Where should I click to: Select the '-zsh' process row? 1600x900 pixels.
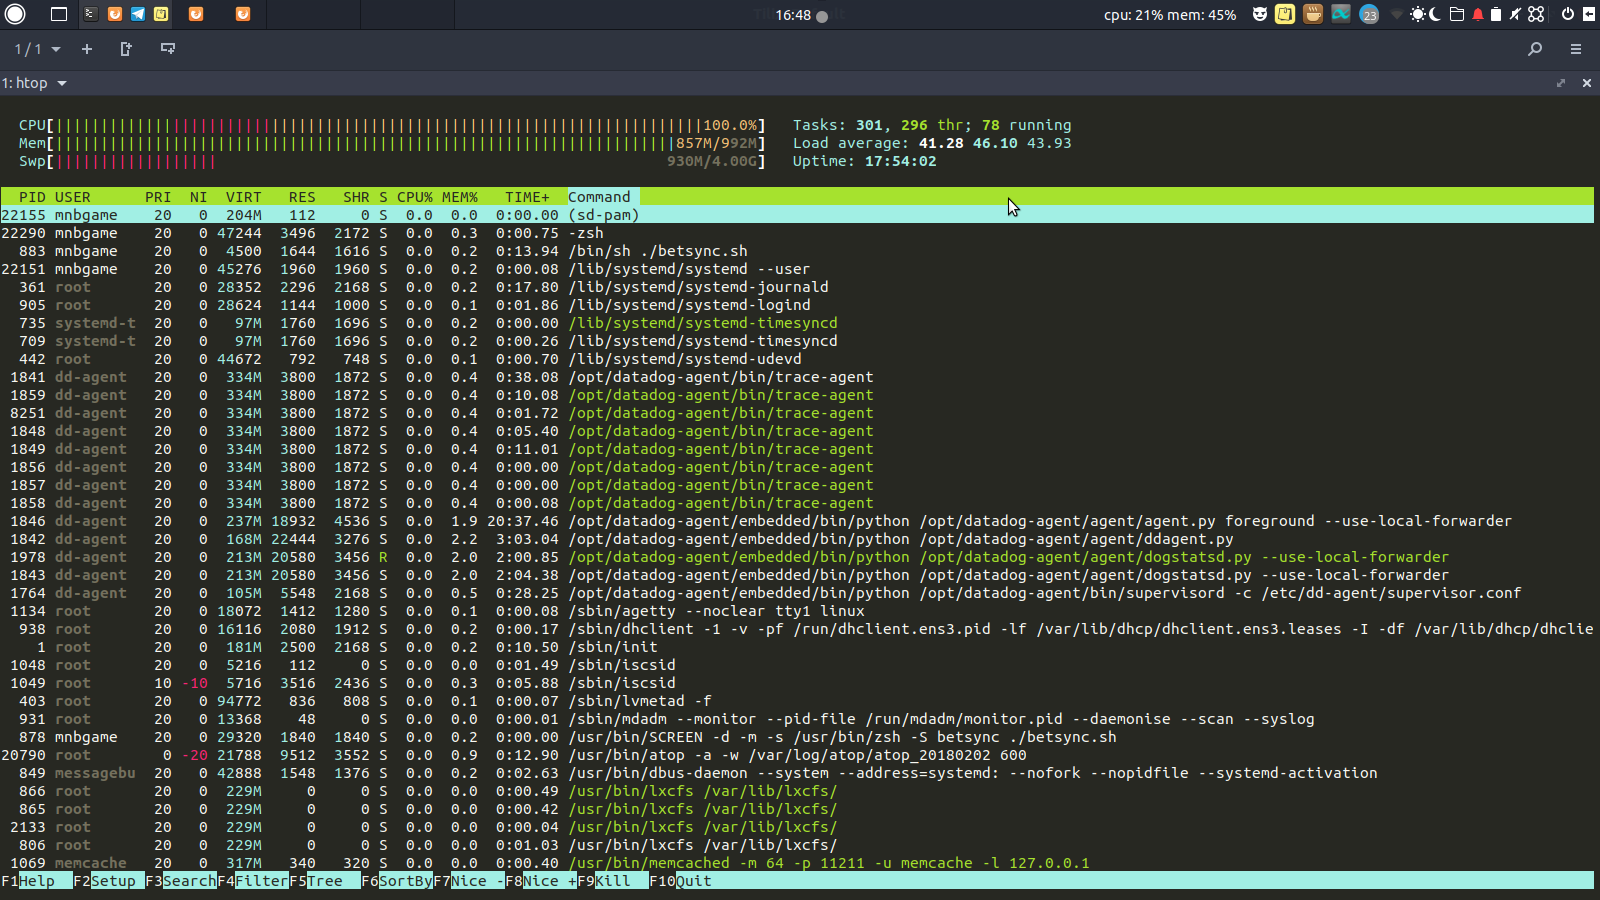tap(797, 233)
